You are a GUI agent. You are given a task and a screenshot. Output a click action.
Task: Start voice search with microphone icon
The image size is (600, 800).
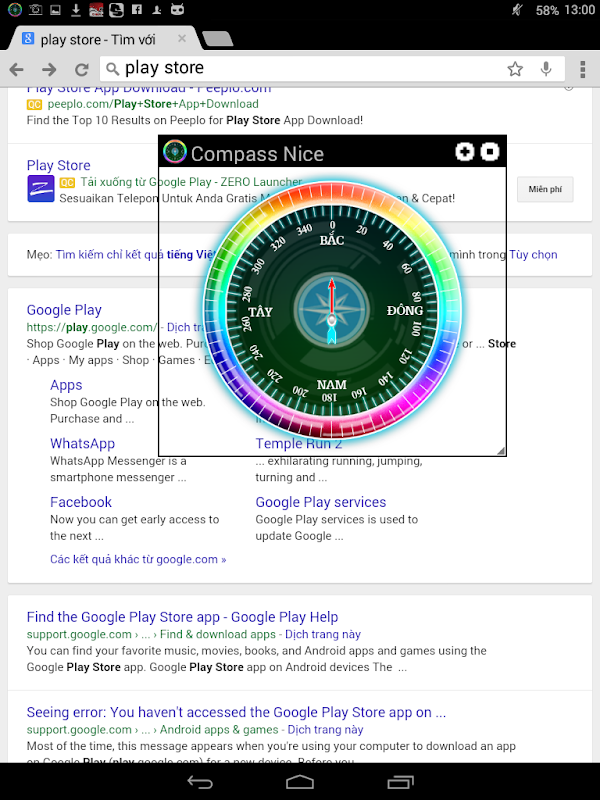click(x=546, y=69)
